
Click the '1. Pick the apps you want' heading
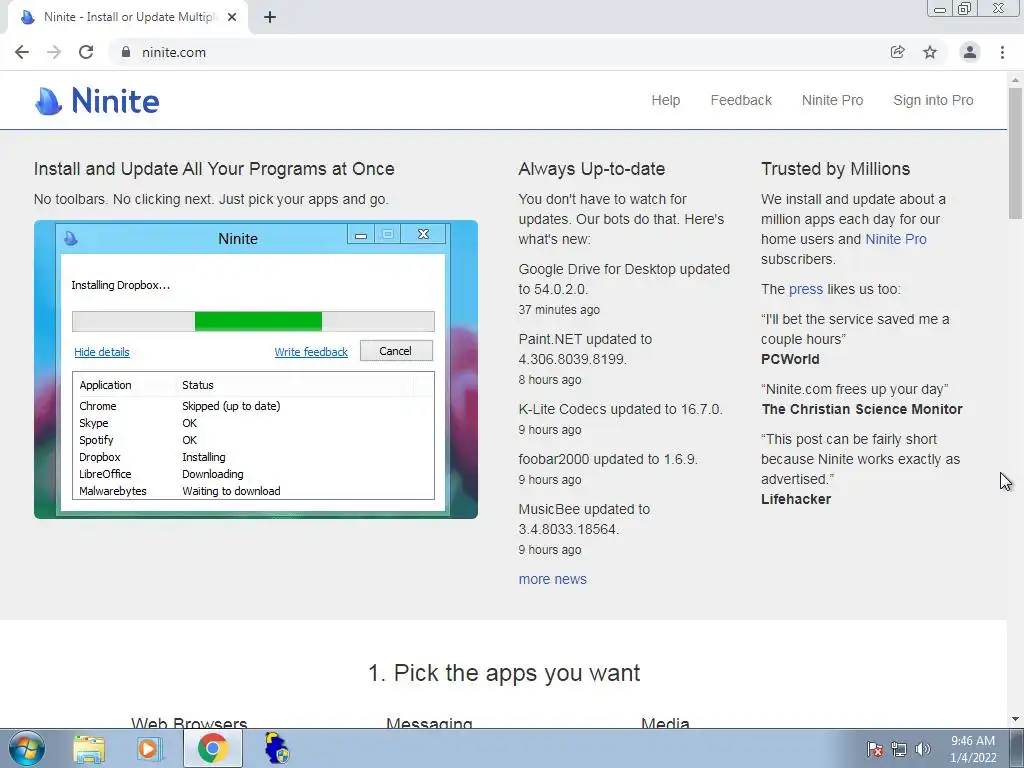click(504, 673)
